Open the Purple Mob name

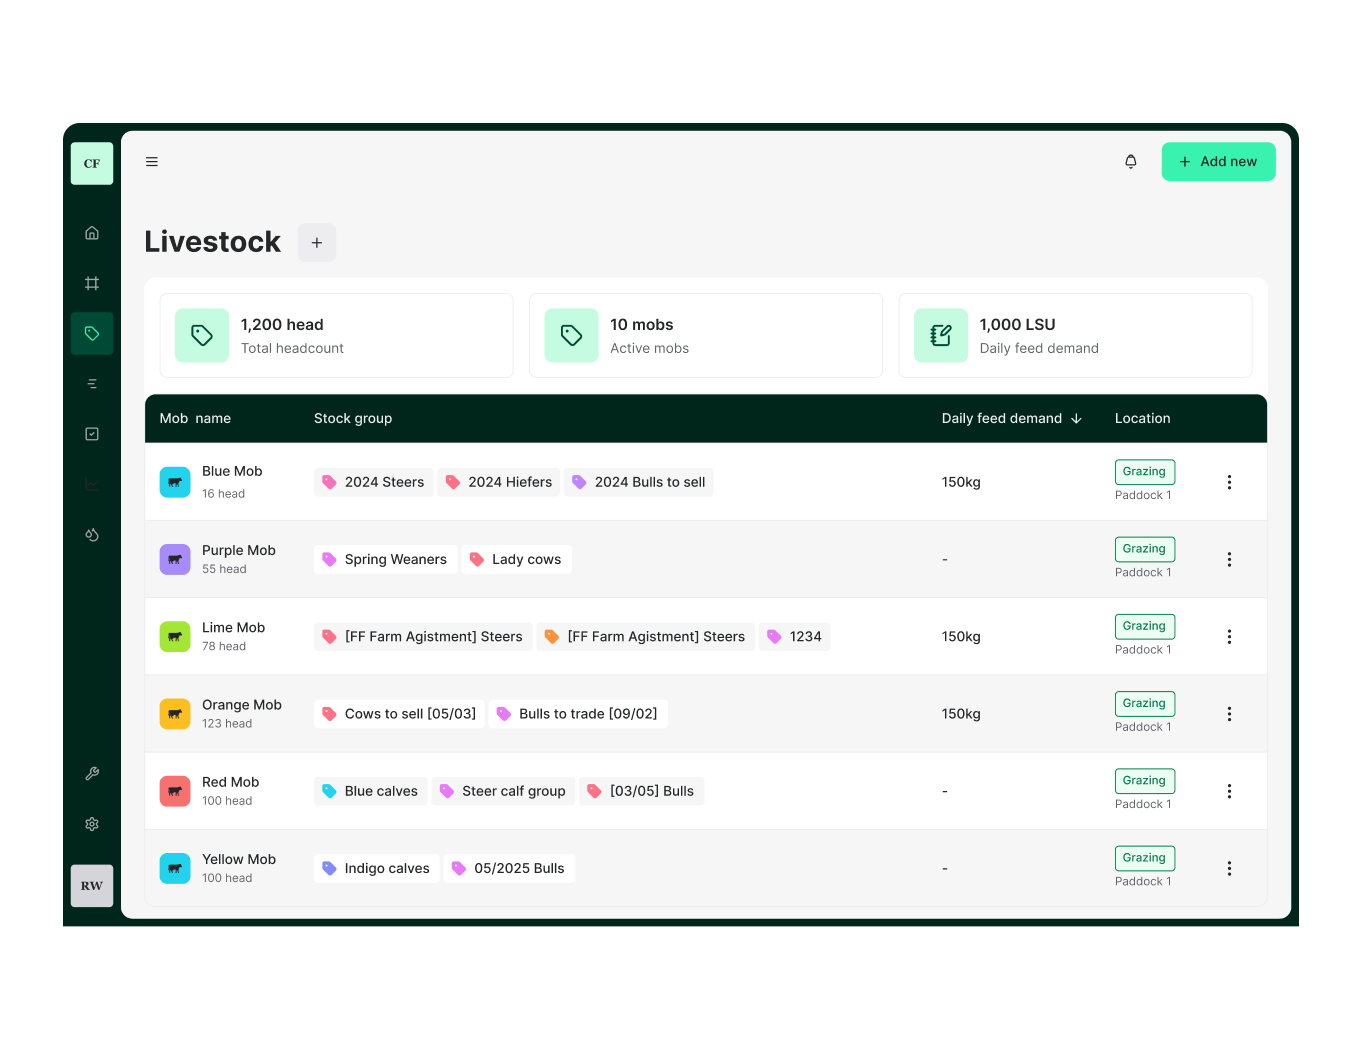[239, 550]
